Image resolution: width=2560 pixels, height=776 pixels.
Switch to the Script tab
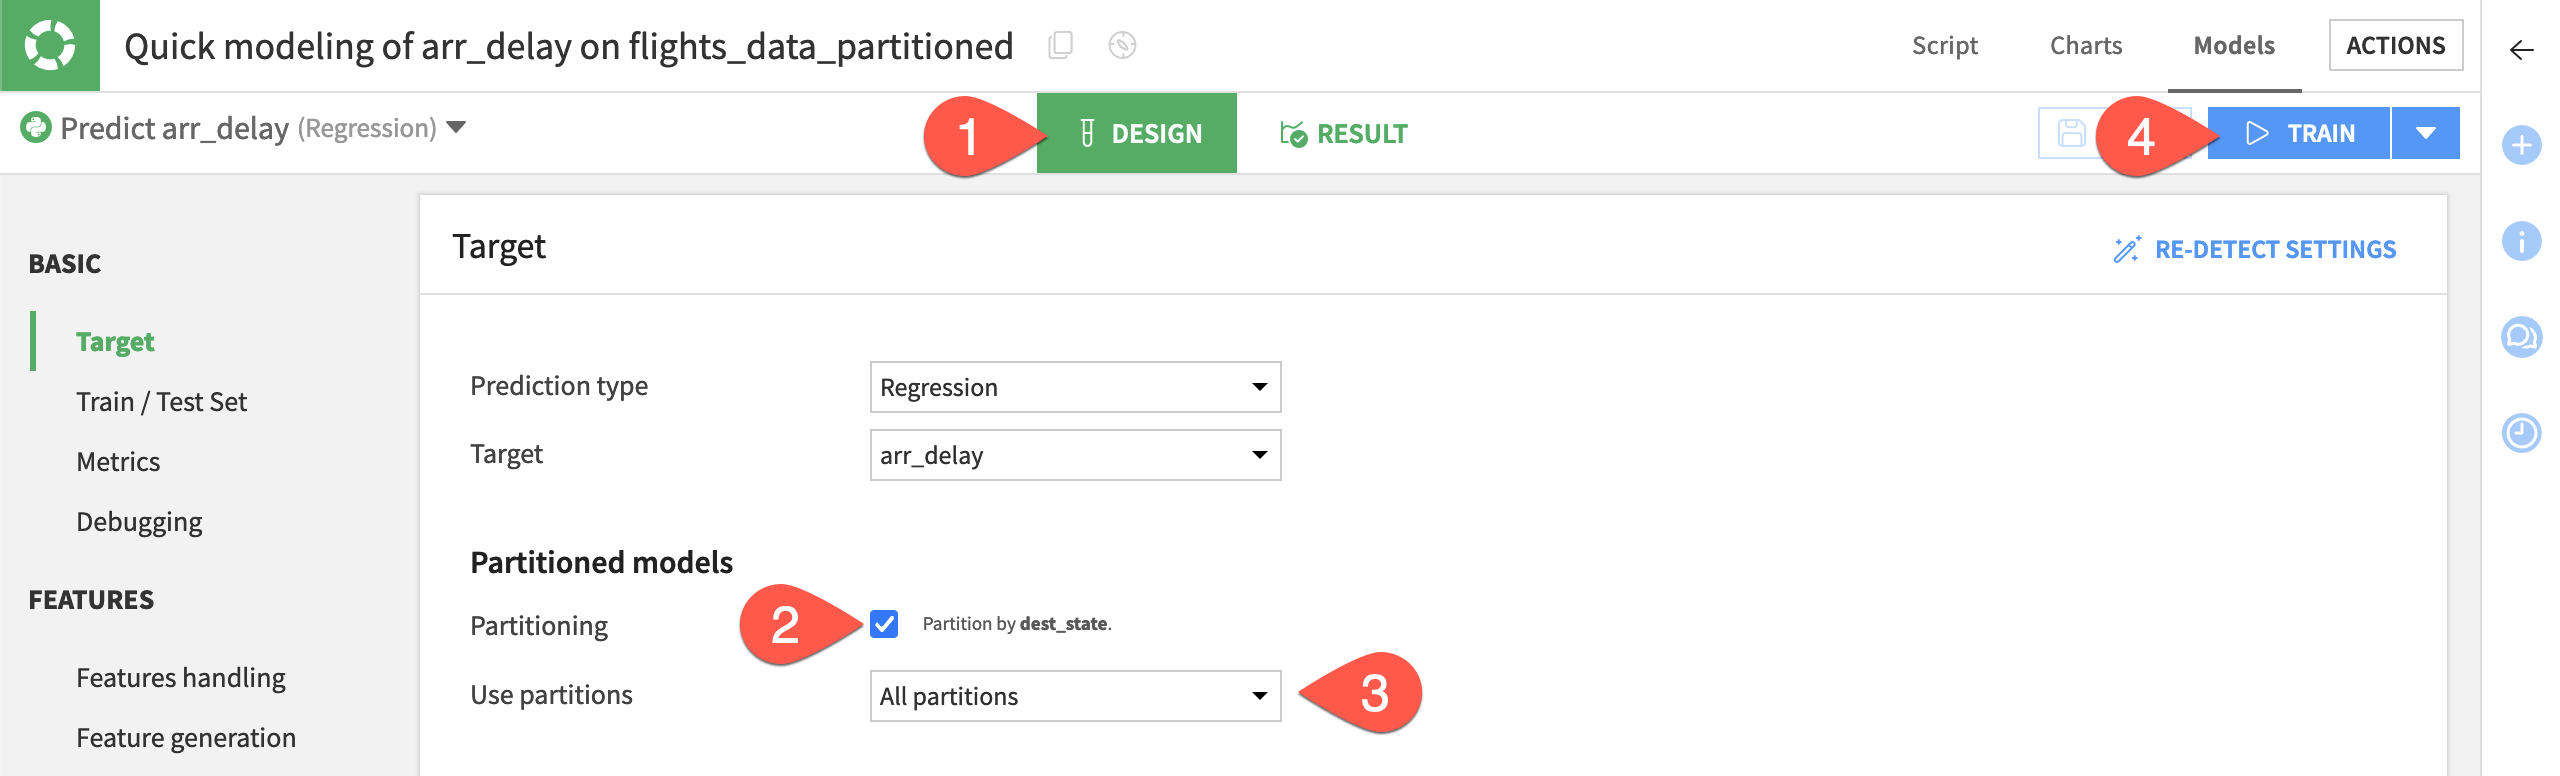(1945, 45)
